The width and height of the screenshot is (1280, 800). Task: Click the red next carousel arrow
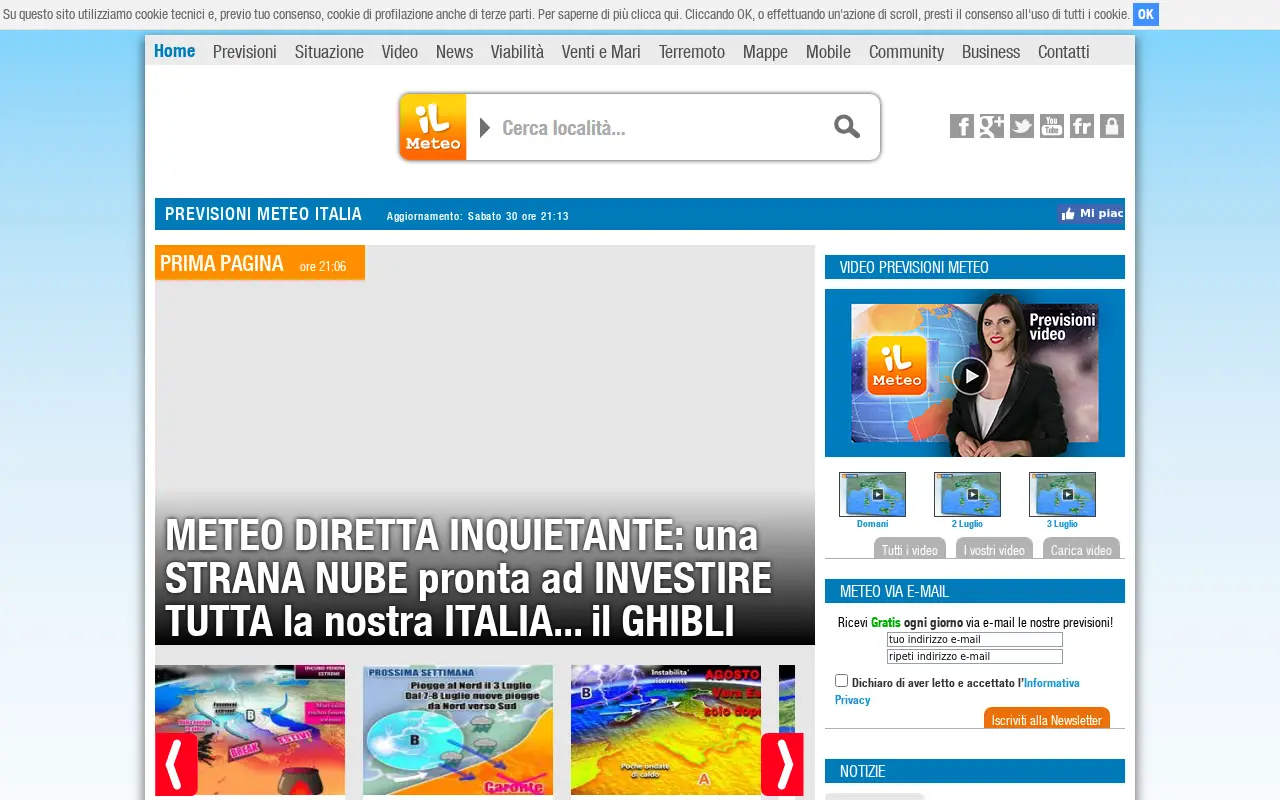pyautogui.click(x=782, y=764)
